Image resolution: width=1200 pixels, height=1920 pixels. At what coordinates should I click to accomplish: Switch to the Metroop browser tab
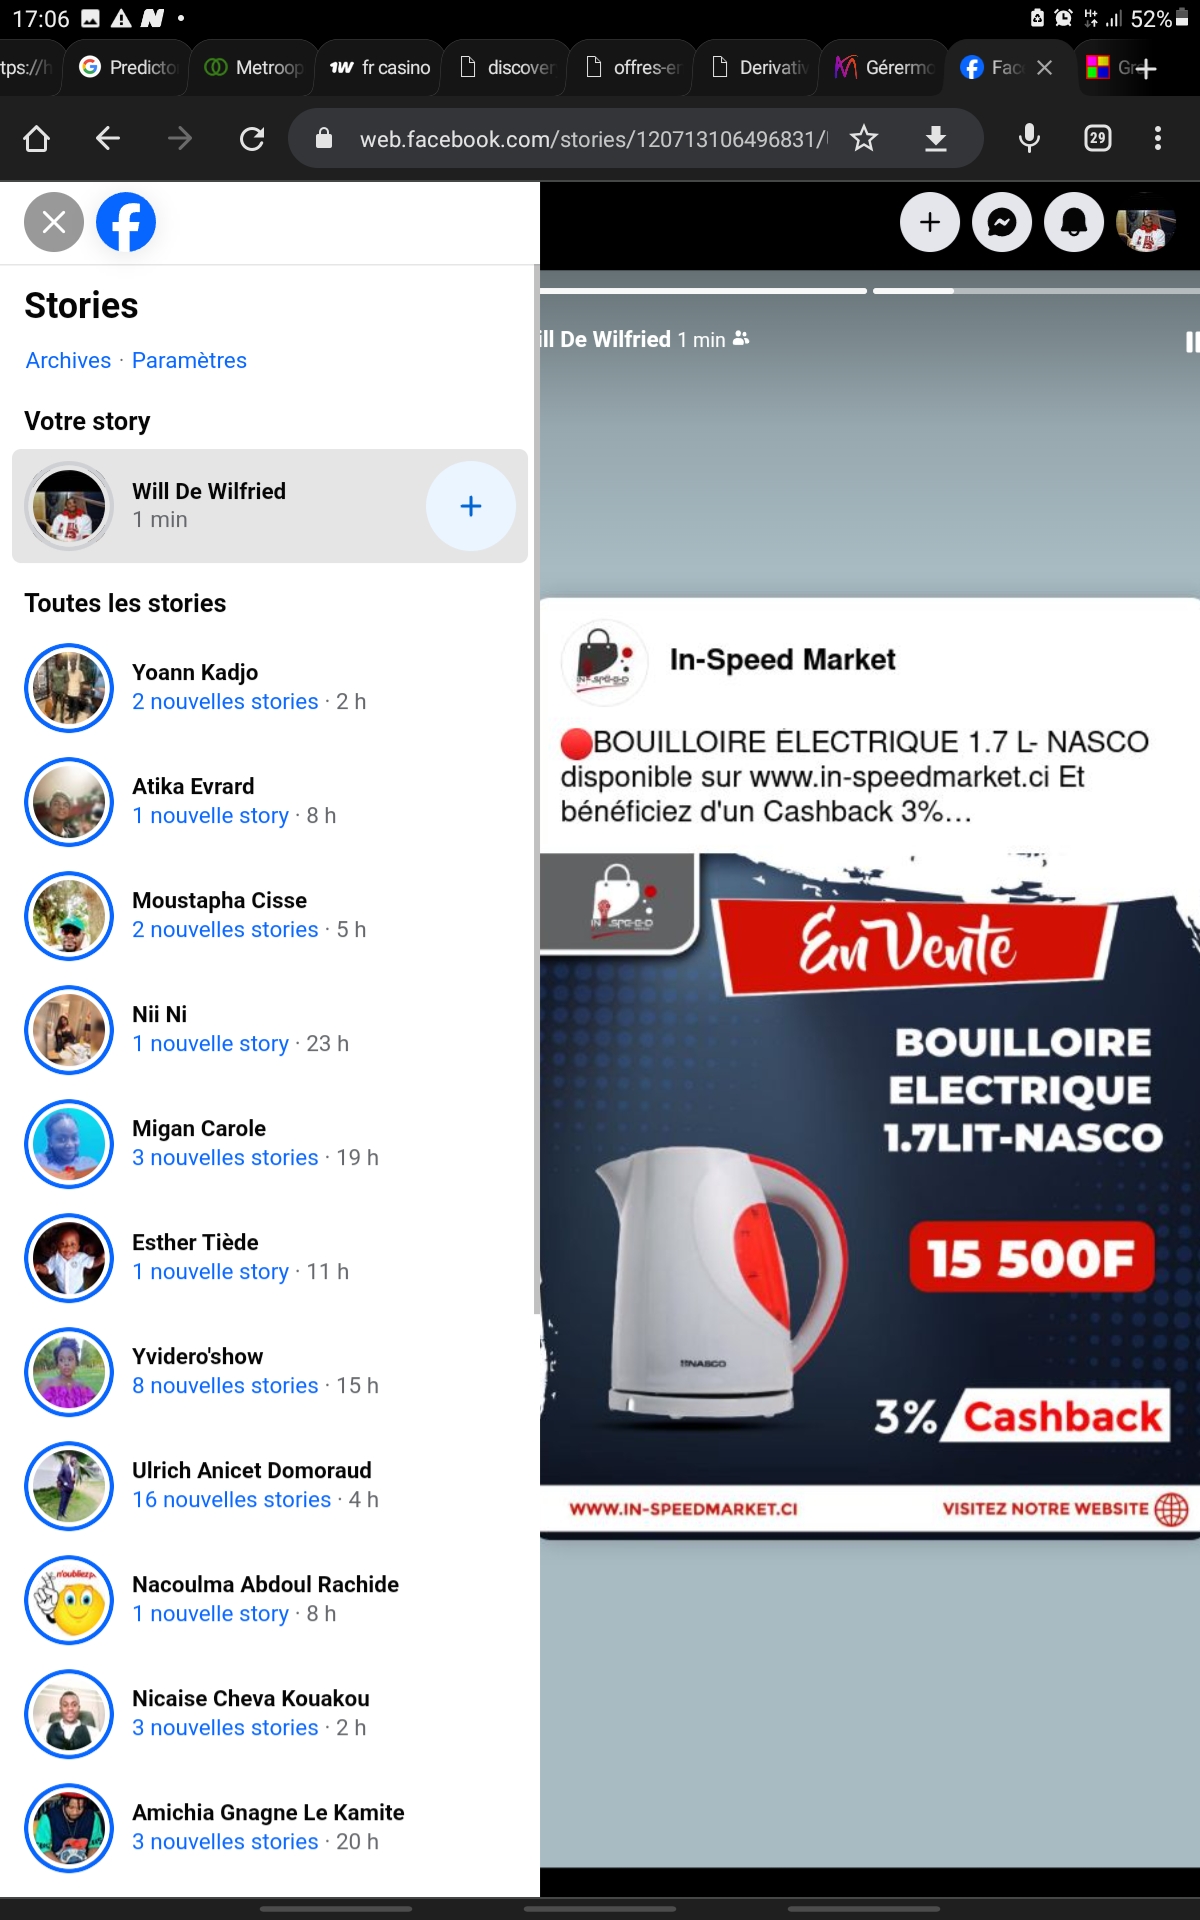click(x=254, y=67)
